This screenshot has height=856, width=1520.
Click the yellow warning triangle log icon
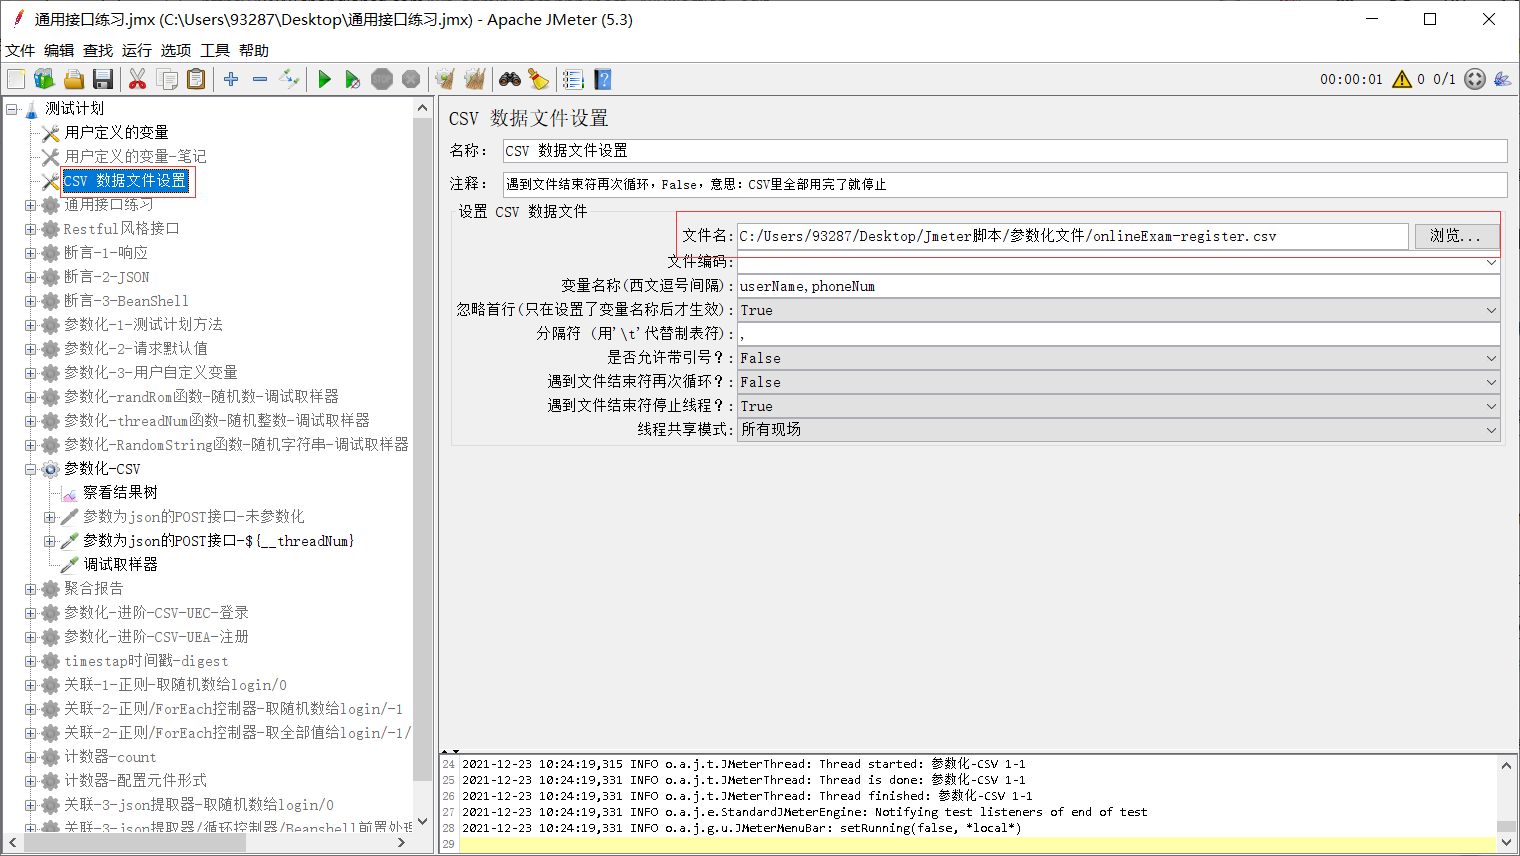pos(1402,79)
